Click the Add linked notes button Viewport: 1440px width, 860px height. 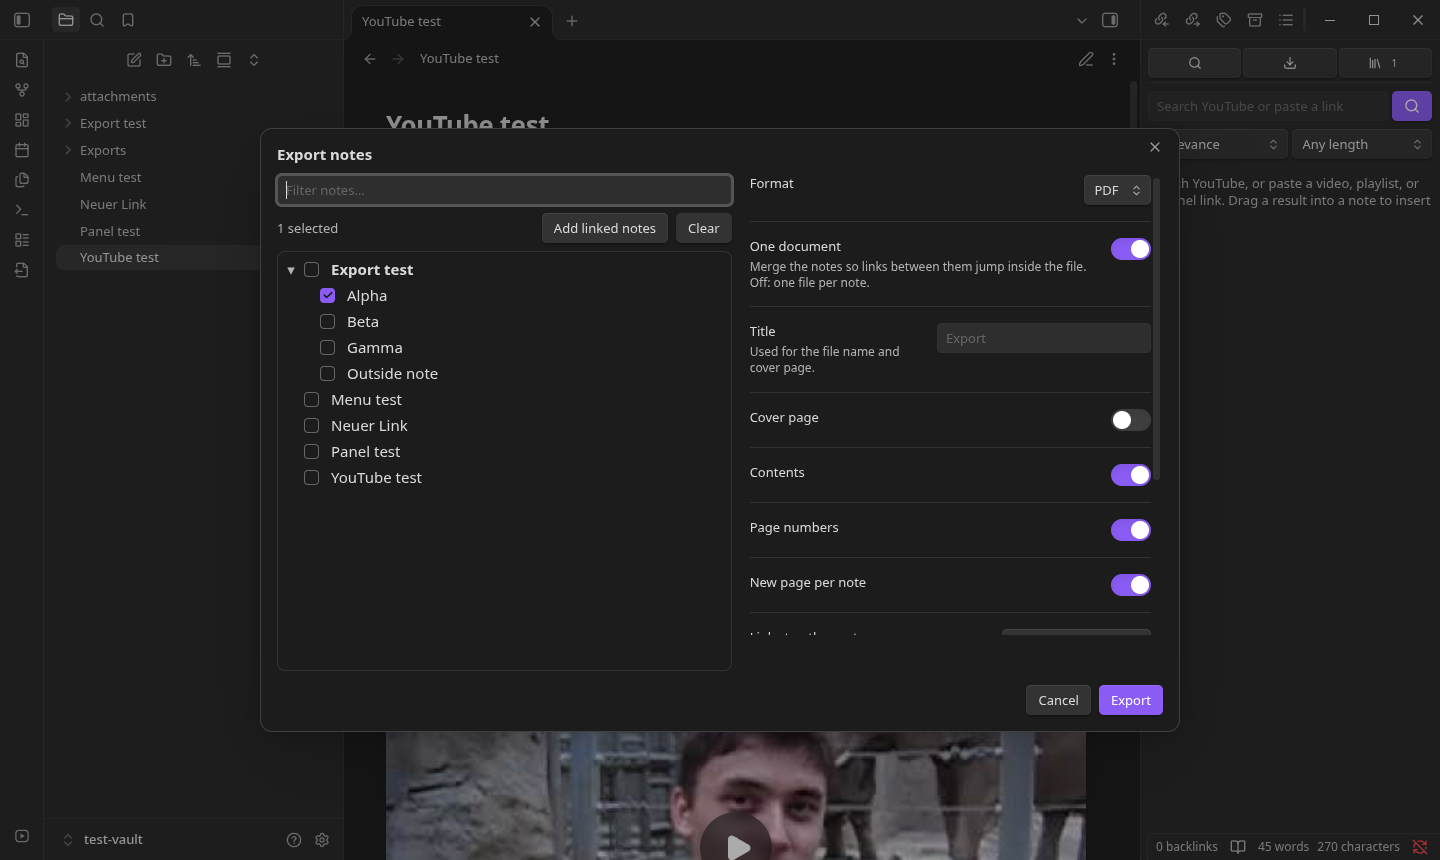pos(605,228)
